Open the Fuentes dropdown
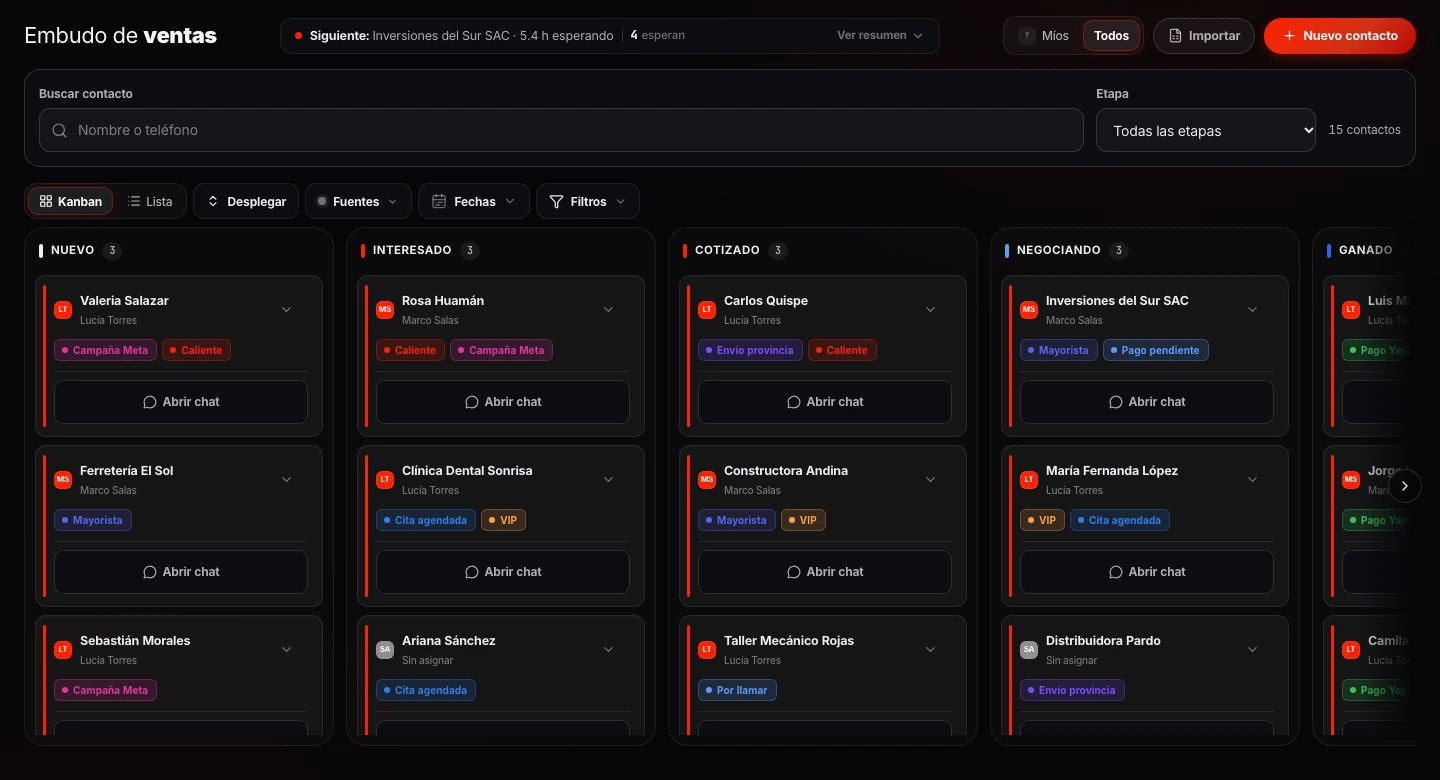 (x=358, y=201)
